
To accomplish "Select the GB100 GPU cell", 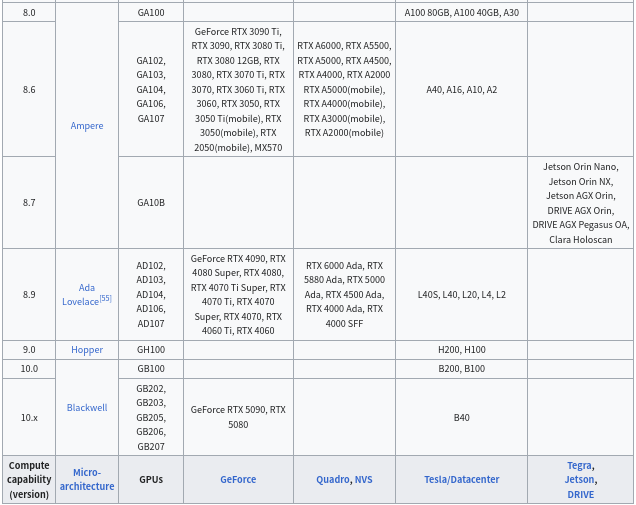I will tap(151, 369).
